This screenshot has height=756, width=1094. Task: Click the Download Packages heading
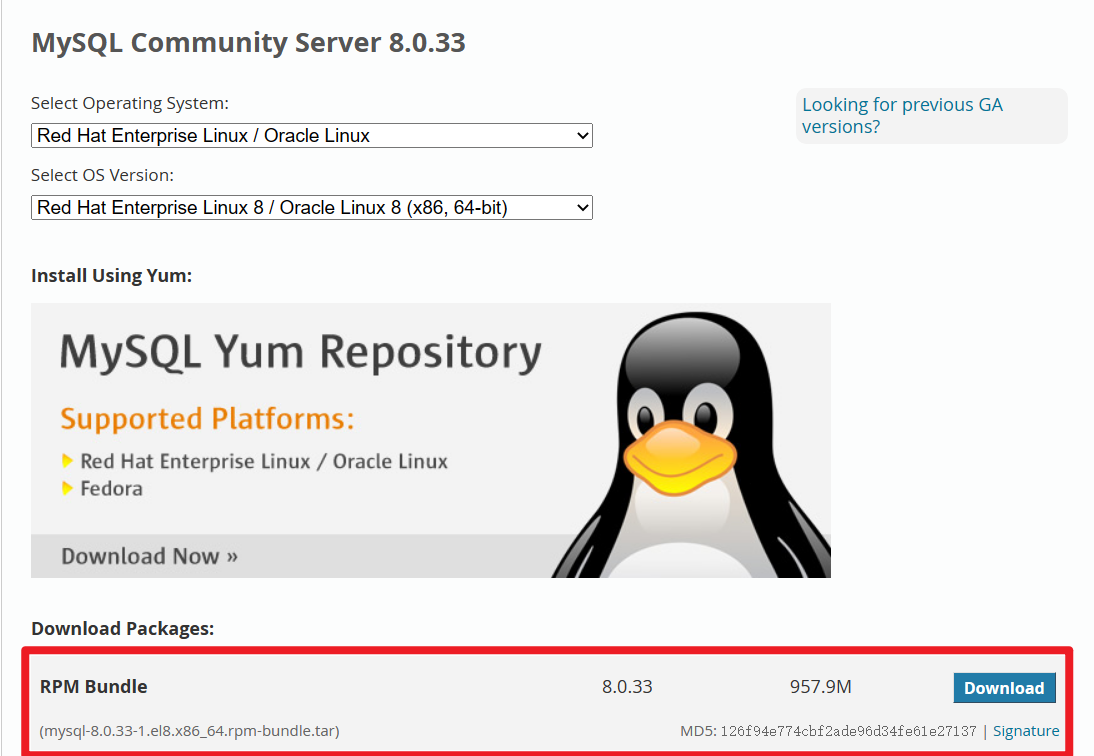[123, 628]
